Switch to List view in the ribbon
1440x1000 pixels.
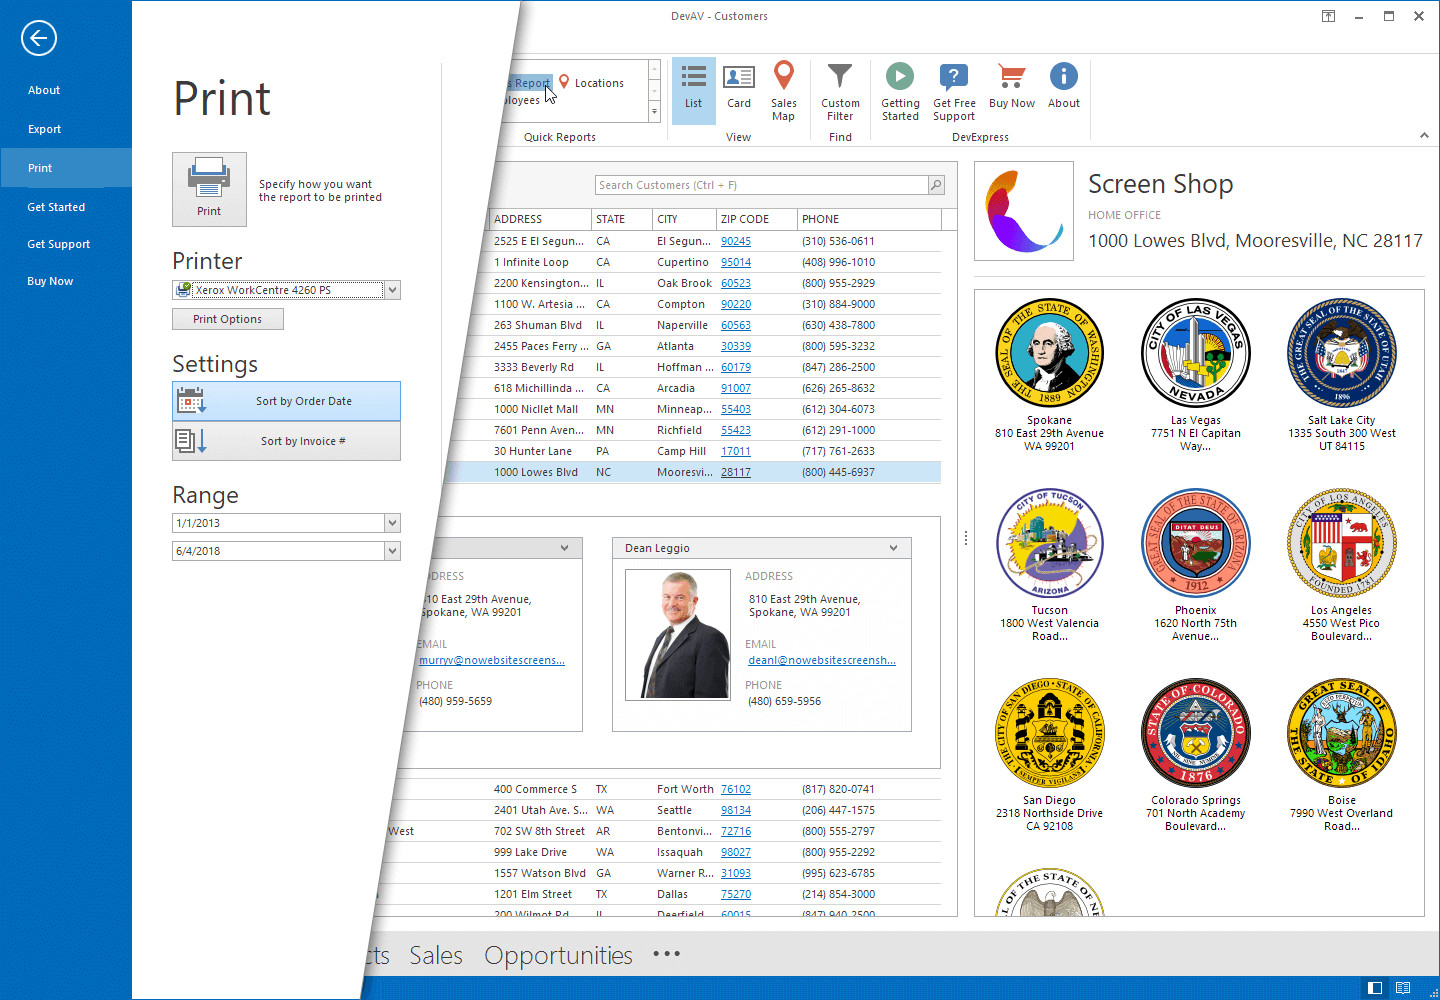pyautogui.click(x=693, y=90)
